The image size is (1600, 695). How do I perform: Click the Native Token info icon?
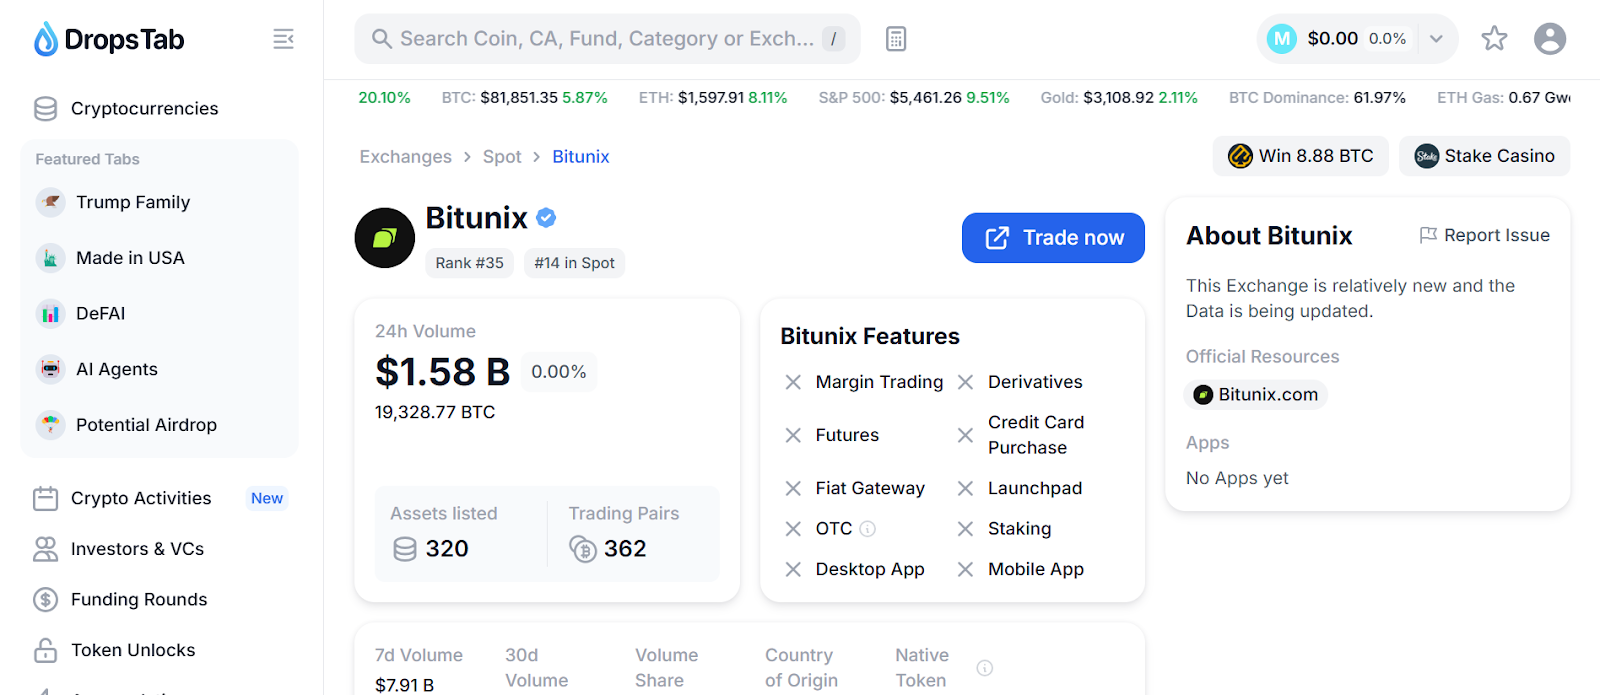985,668
